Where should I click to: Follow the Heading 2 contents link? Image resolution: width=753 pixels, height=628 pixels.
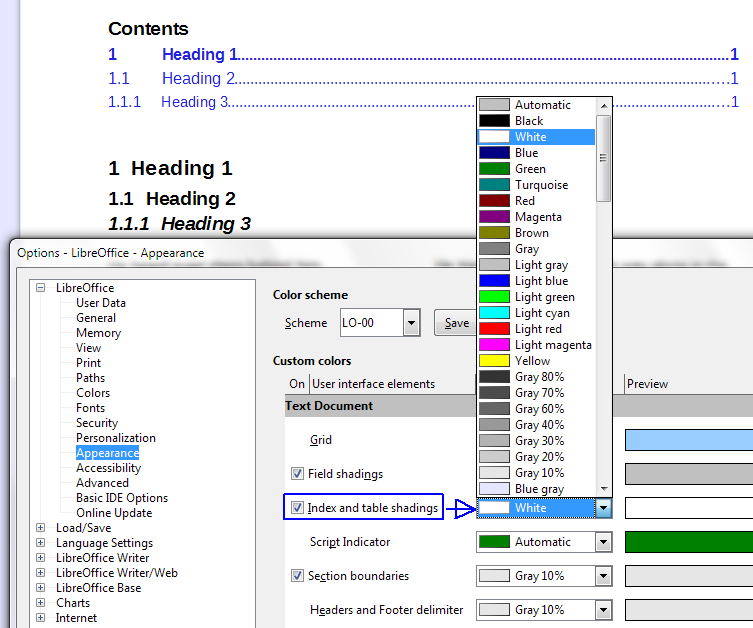(x=198, y=78)
